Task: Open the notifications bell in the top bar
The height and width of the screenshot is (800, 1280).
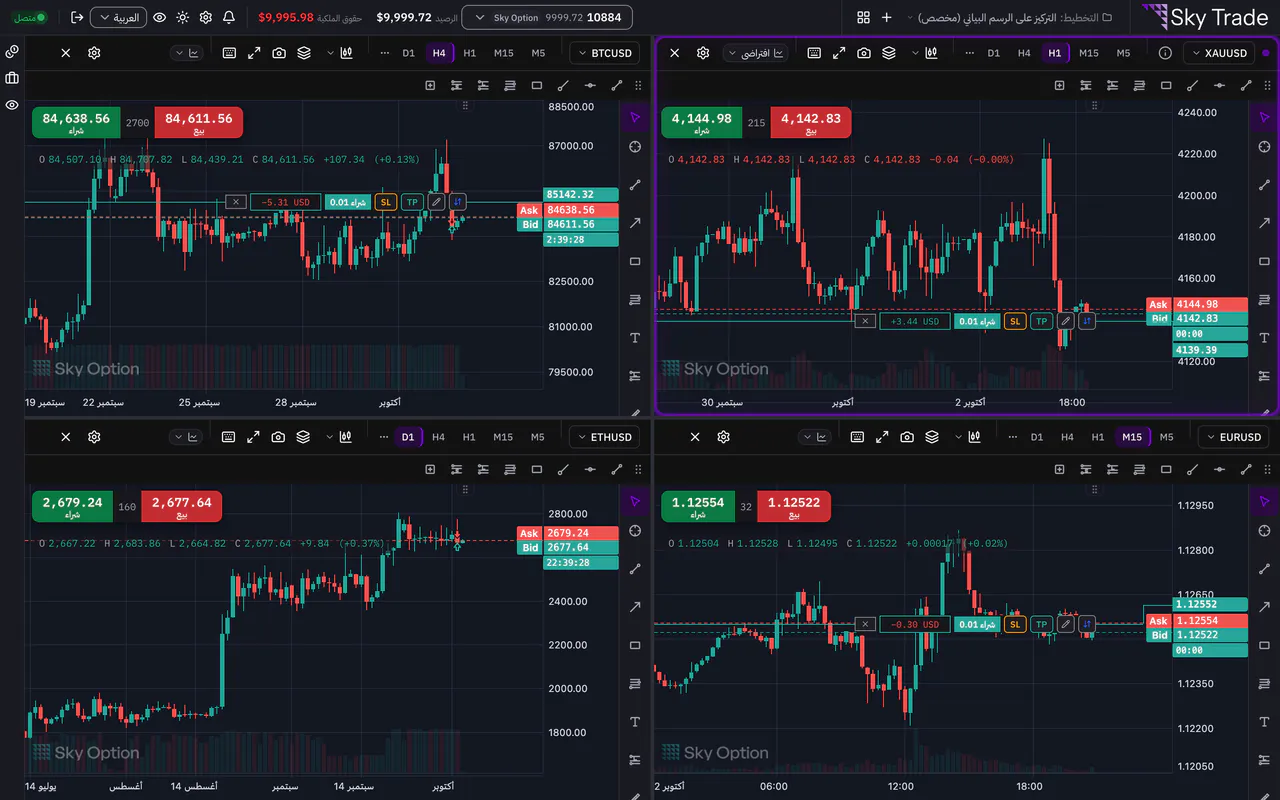Action: (229, 17)
